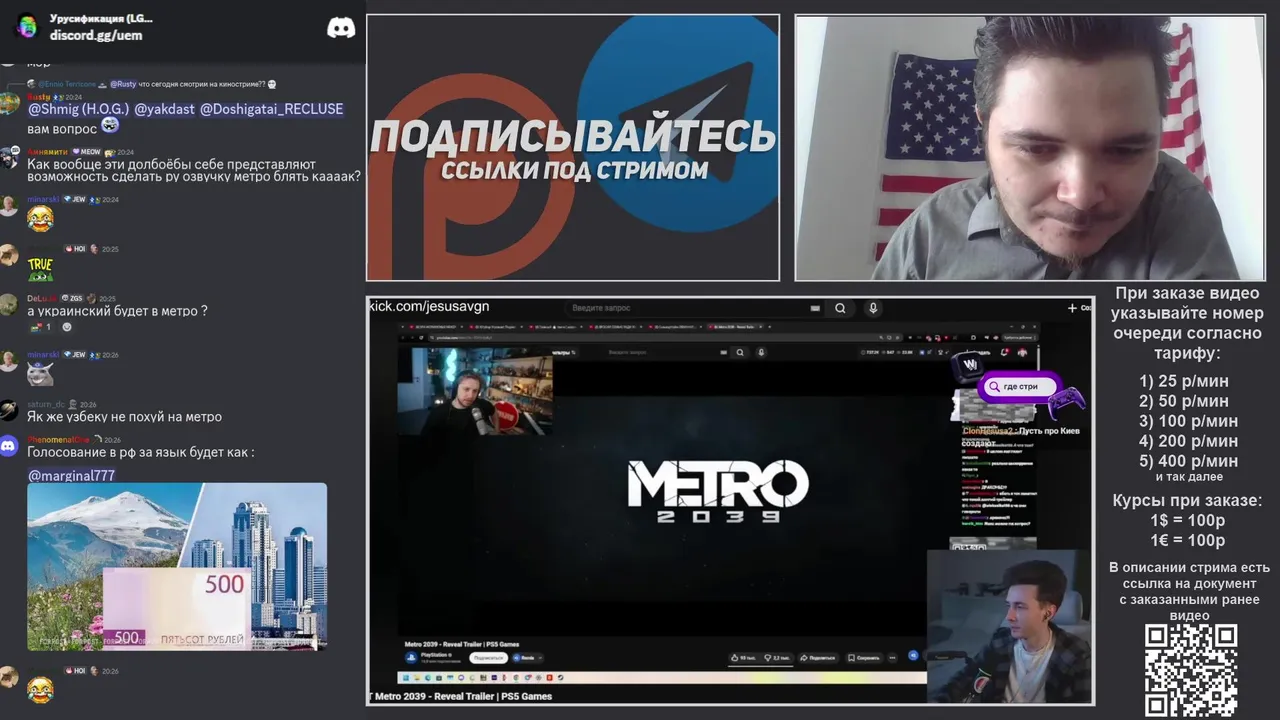This screenshot has height=720, width=1280.
Task: Click the '1$ = 100р' exchange rate line
Action: (1187, 521)
